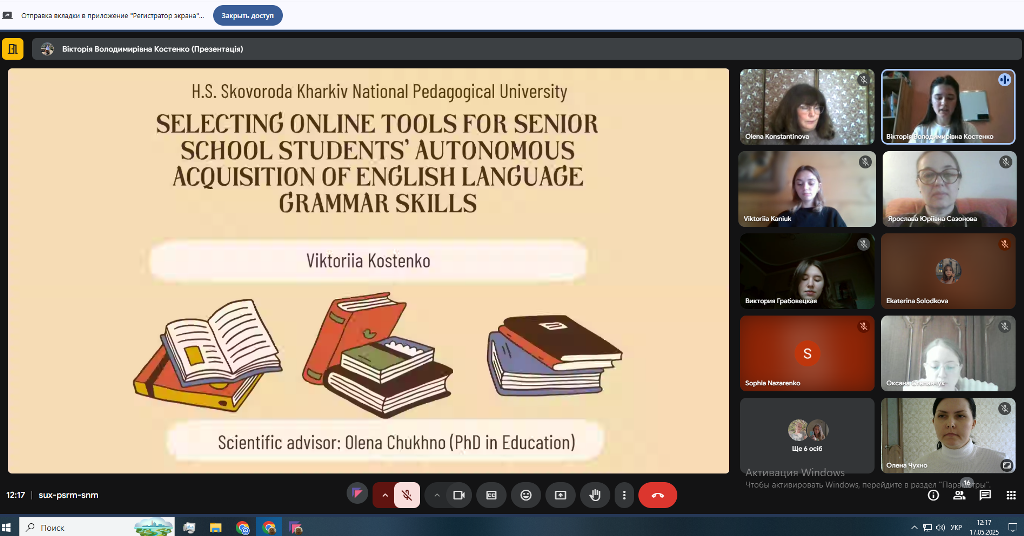Screen dimensions: 1024x536
Task: Click the "Закрыть доступ" stop sharing button
Action: click(x=248, y=15)
